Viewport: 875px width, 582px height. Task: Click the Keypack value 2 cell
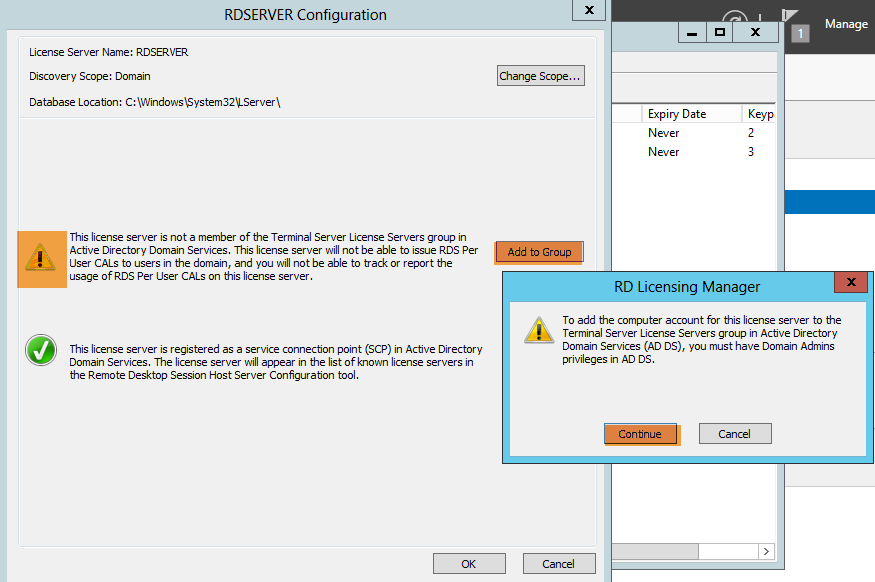751,133
